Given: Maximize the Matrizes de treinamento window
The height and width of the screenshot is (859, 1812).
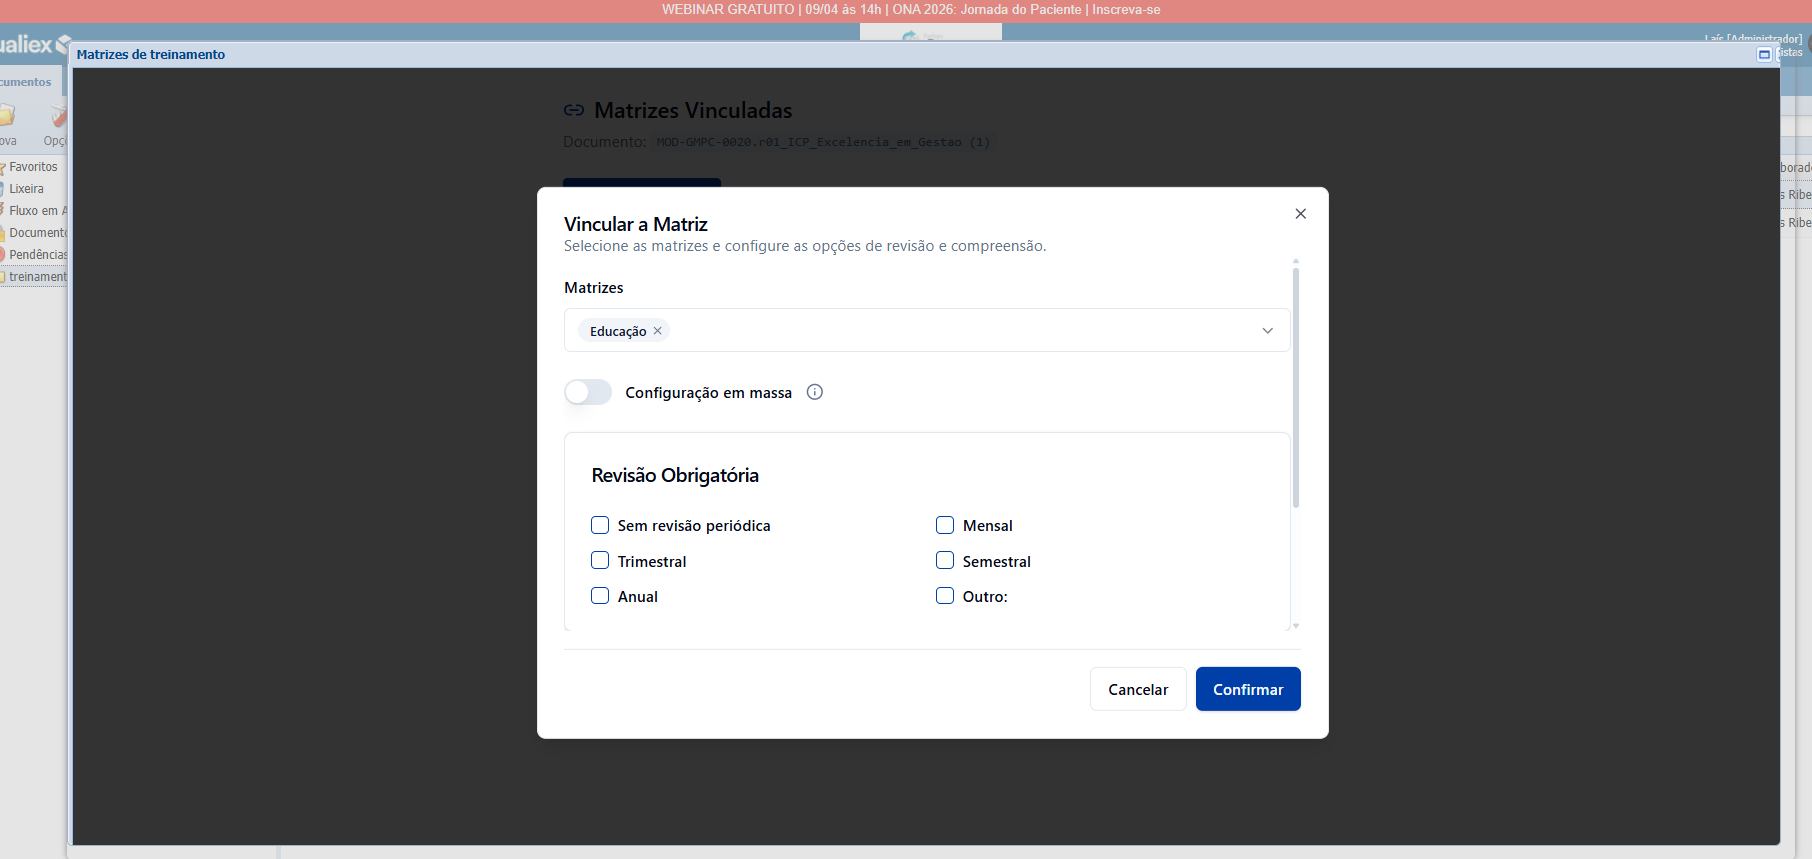Looking at the screenshot, I should 1764,55.
